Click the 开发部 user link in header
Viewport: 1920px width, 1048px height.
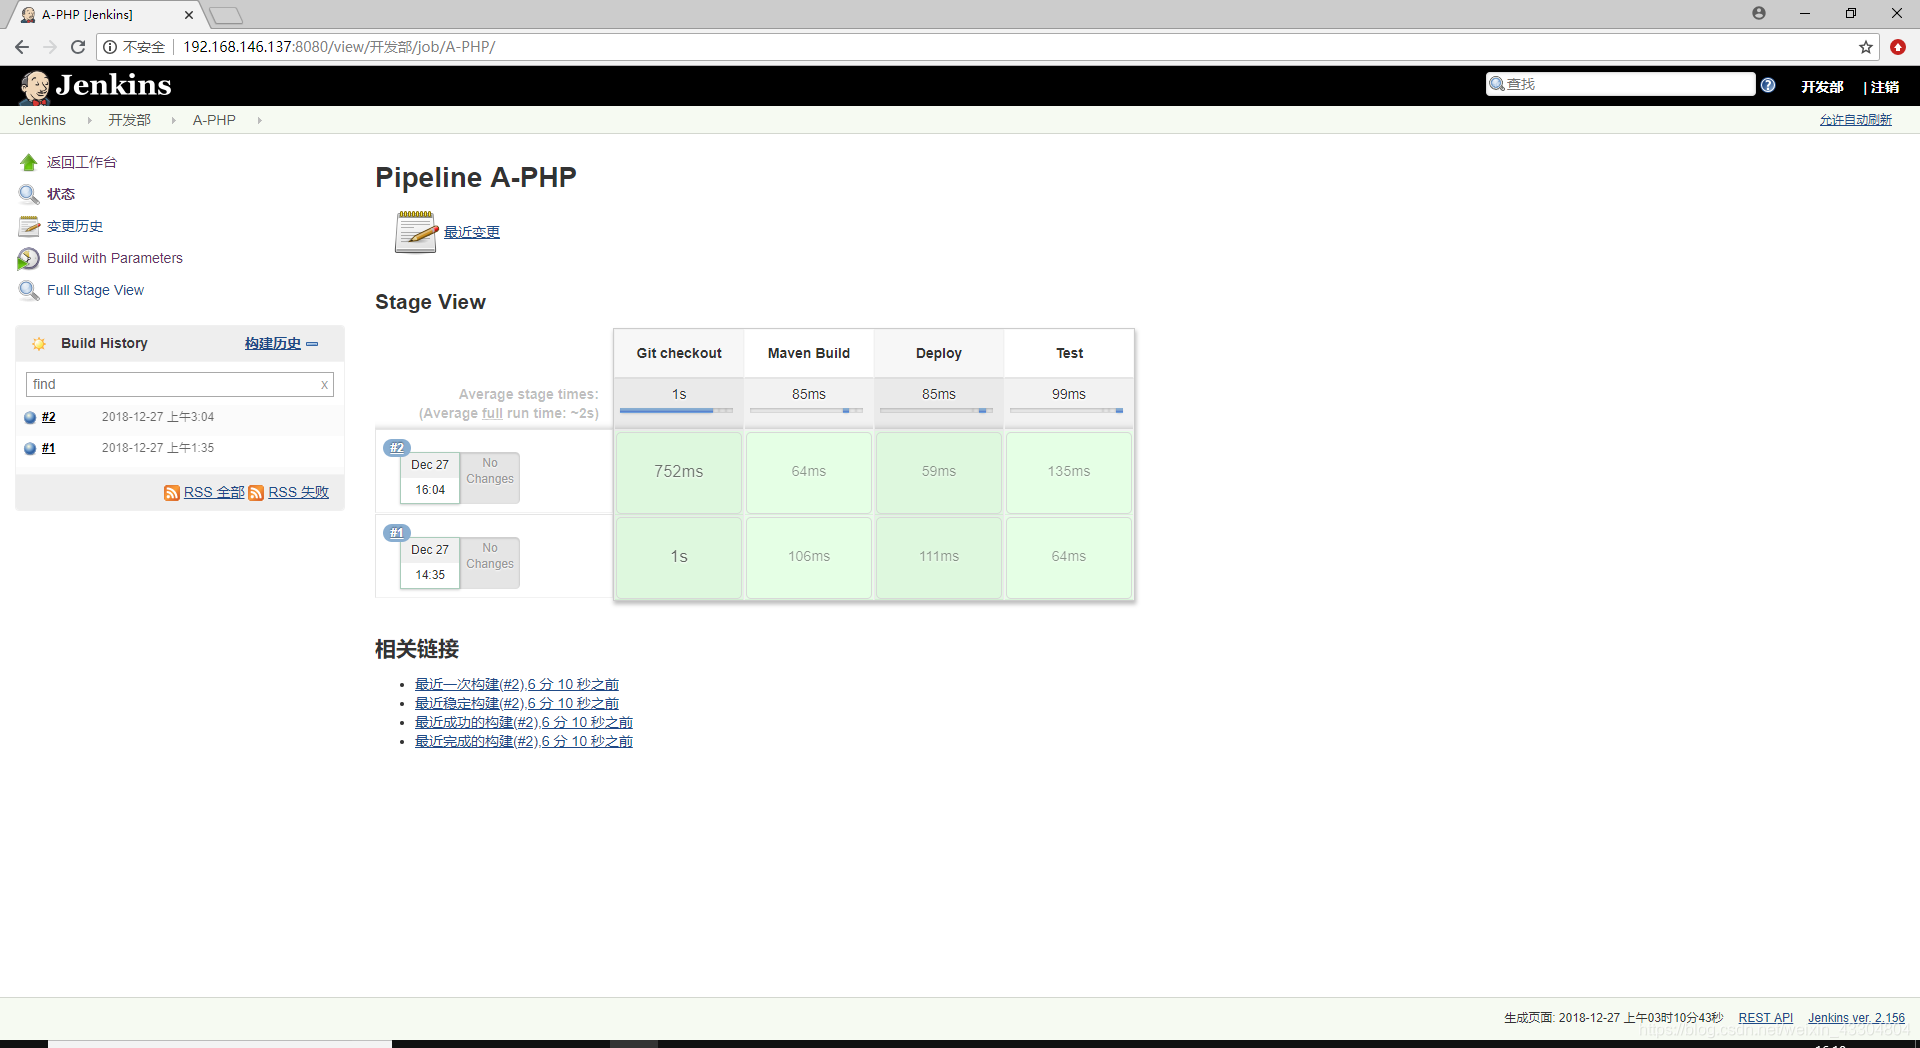[1822, 87]
